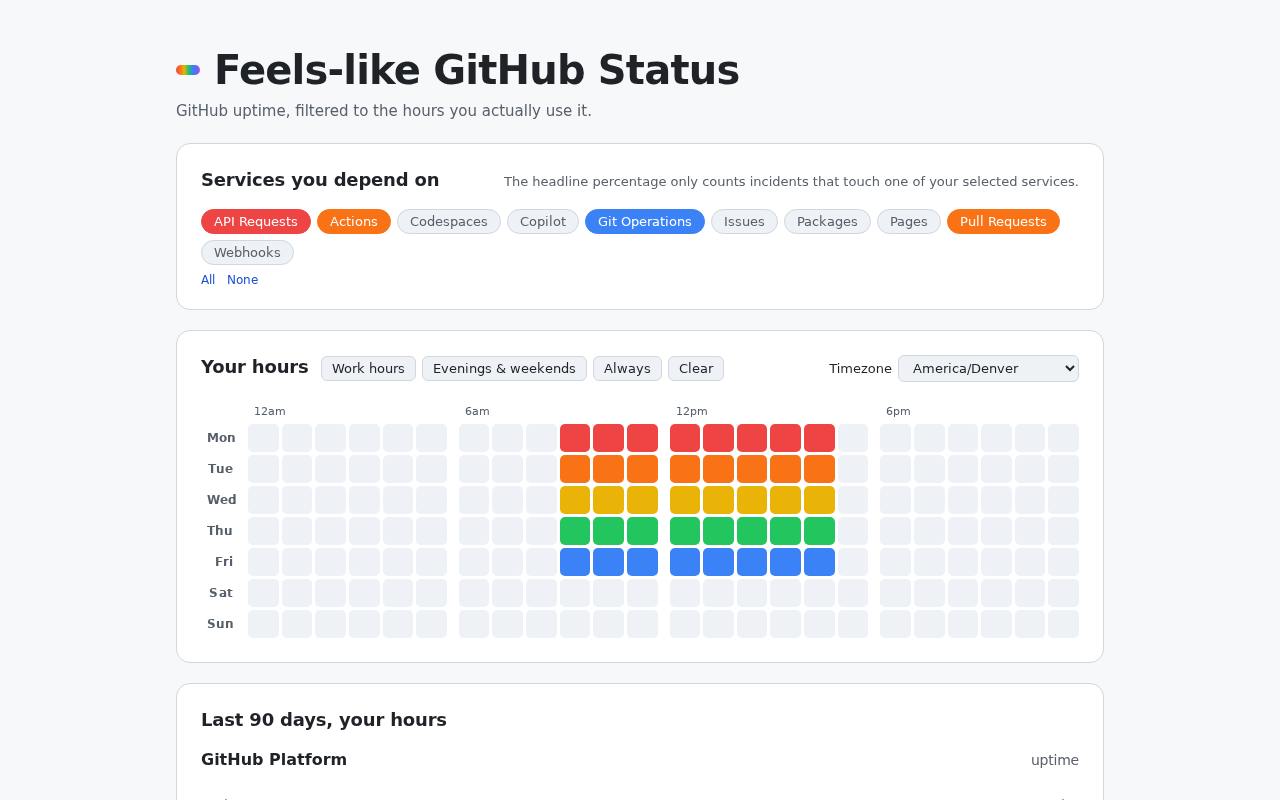Toggle the yellow Wednesday 12pm hour cell
This screenshot has width=1280, height=800.
[x=685, y=500]
